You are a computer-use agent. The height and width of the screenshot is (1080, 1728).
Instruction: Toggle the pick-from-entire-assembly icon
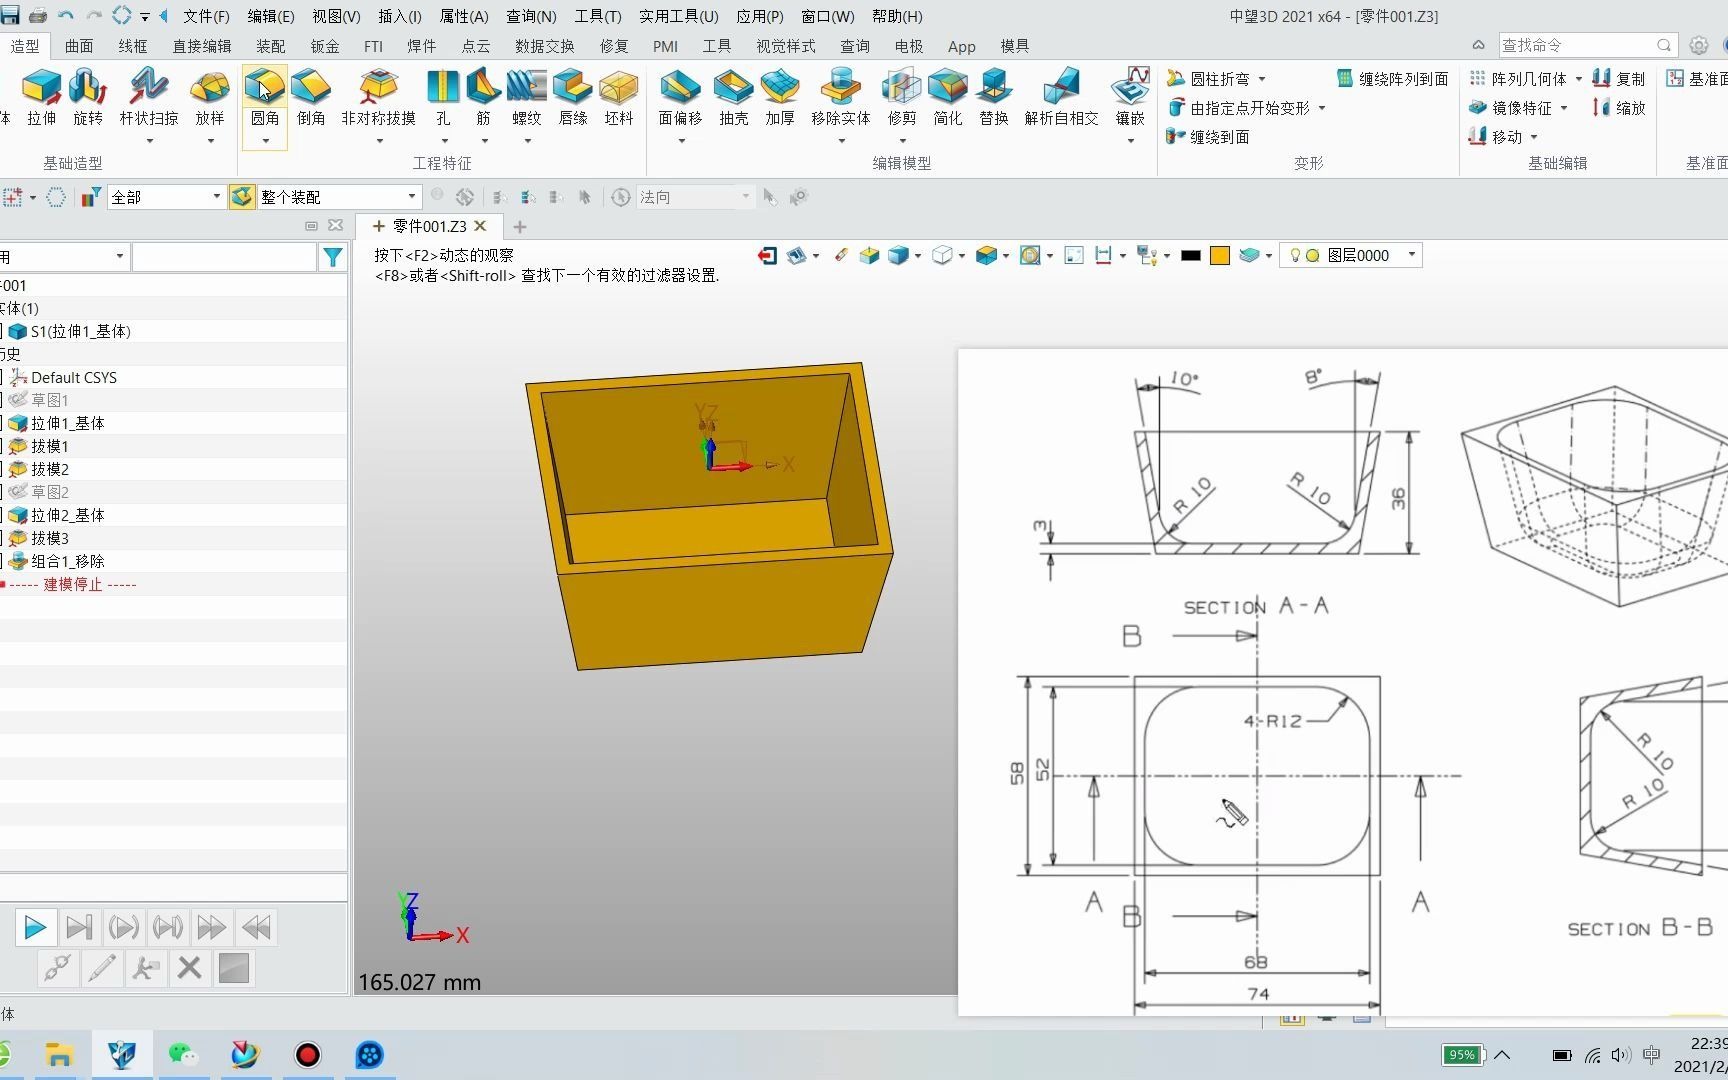click(x=242, y=196)
